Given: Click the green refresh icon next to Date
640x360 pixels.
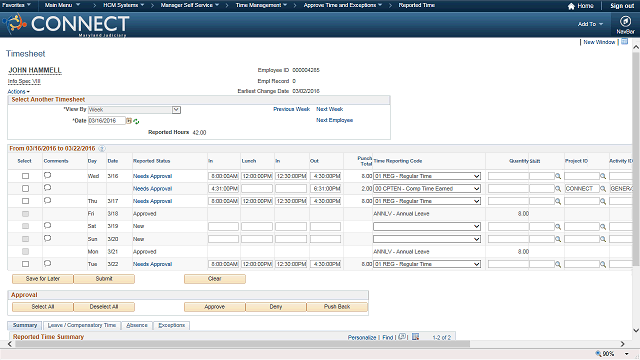Looking at the screenshot, I should tap(136, 121).
